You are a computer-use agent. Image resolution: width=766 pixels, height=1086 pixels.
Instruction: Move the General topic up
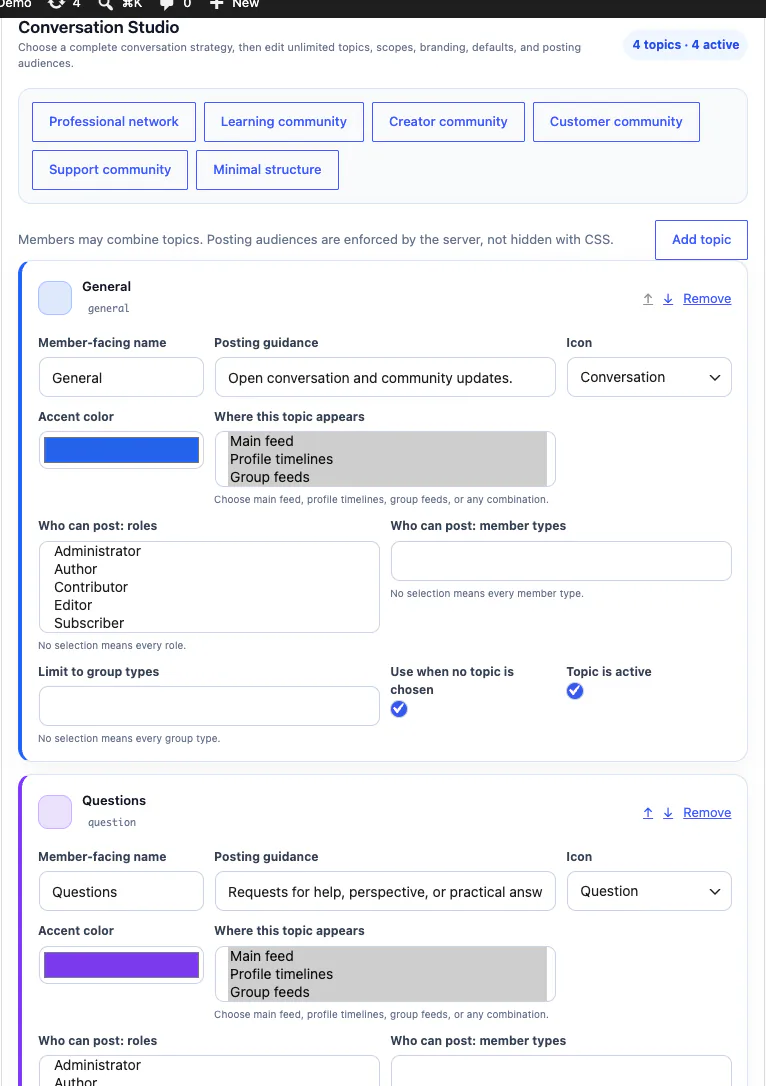coord(648,299)
